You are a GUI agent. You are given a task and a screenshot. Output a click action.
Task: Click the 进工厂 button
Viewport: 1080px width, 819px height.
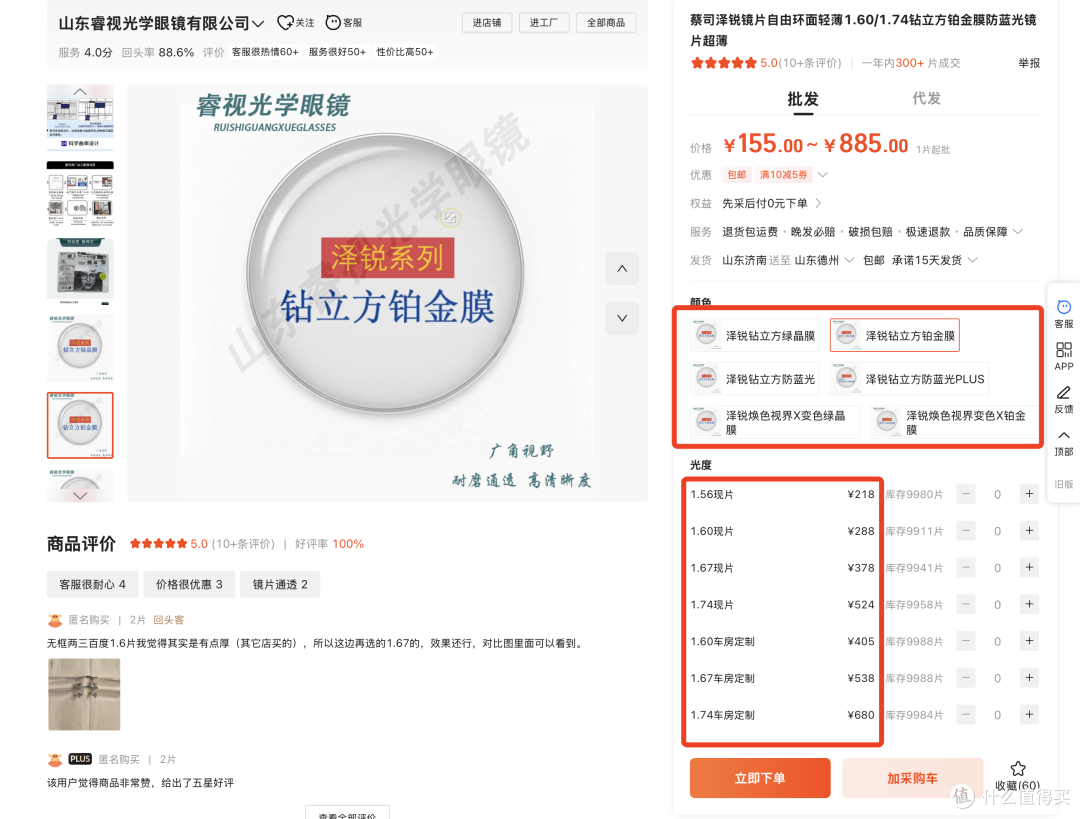[x=543, y=23]
